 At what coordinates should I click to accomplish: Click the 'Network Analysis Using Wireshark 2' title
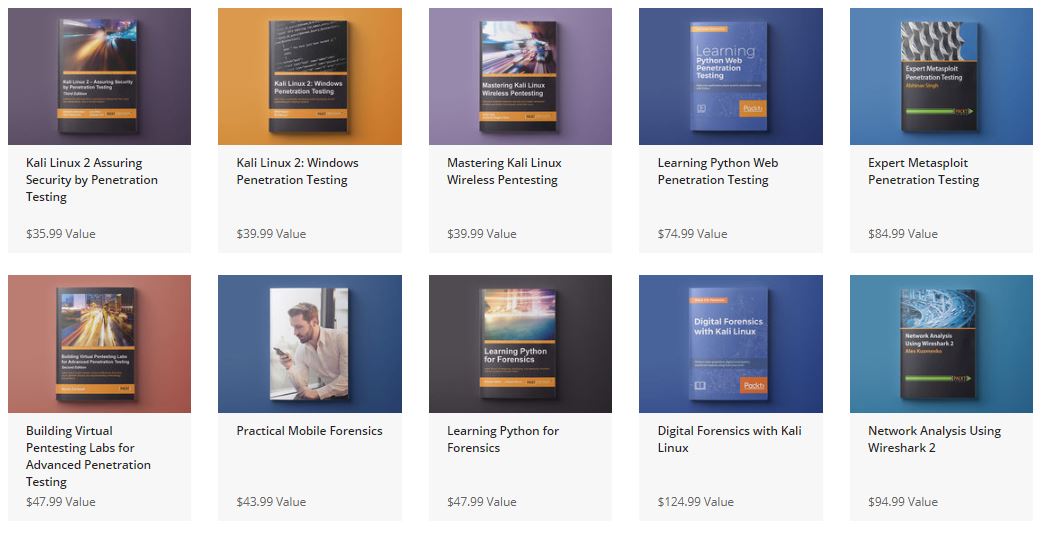click(934, 439)
